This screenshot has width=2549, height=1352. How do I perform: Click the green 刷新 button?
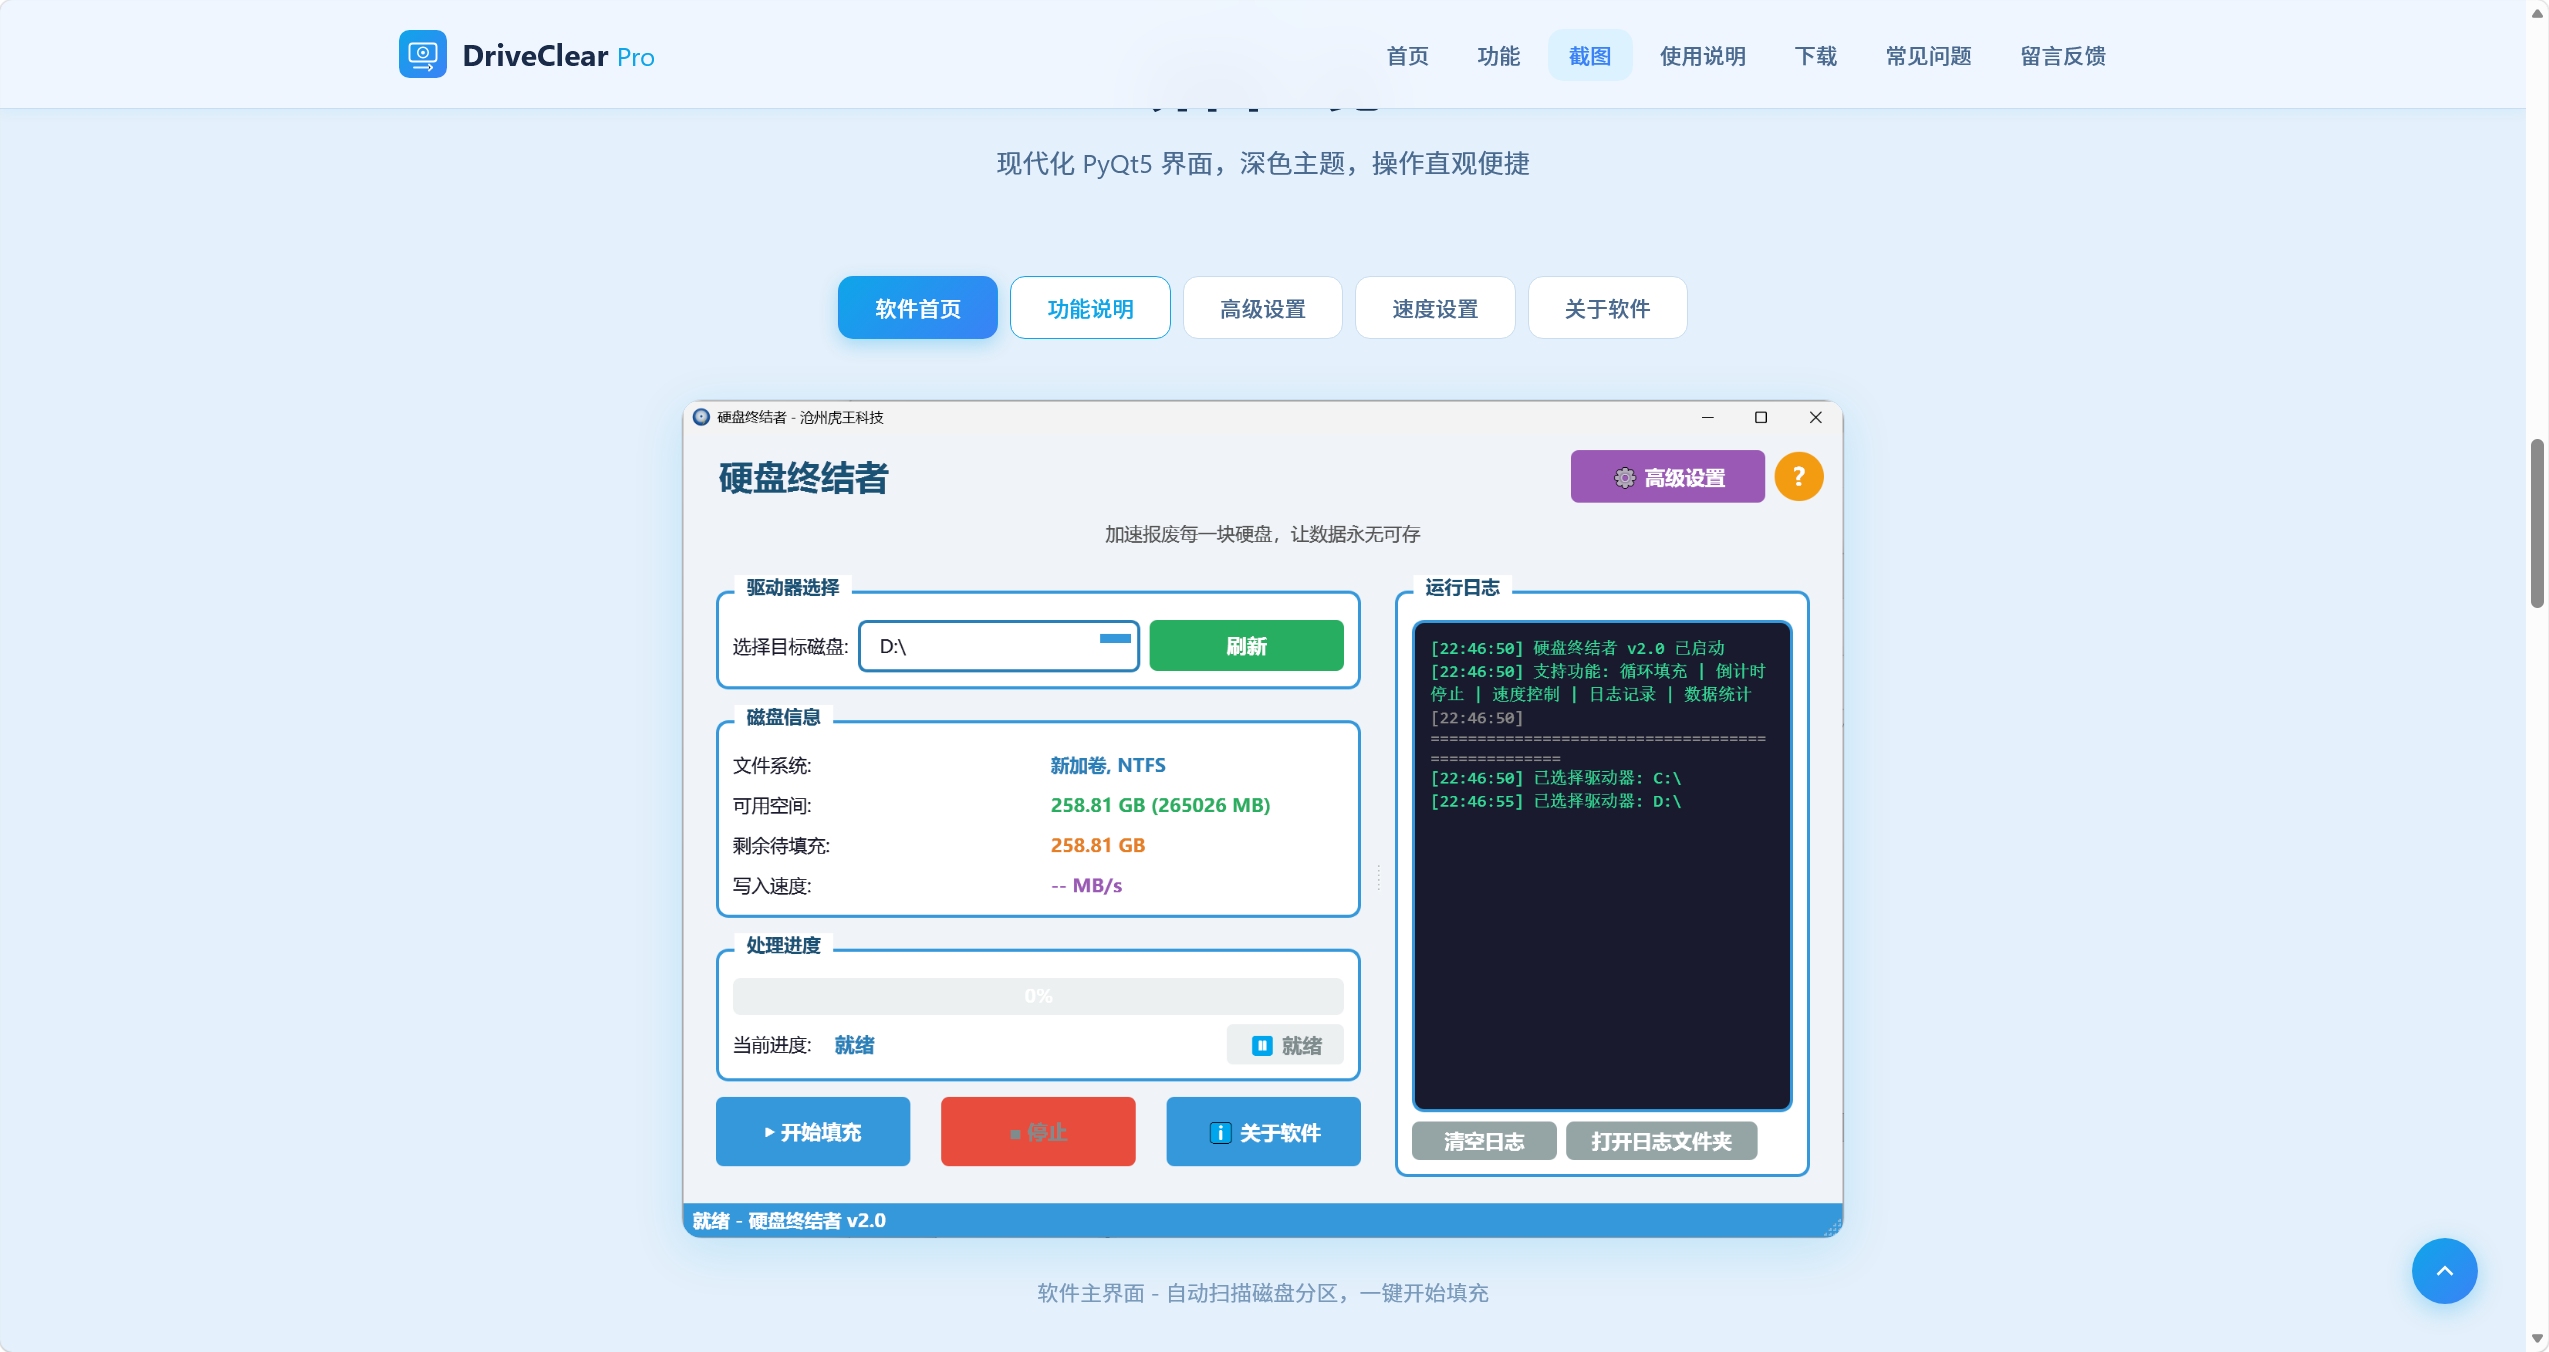click(1246, 646)
